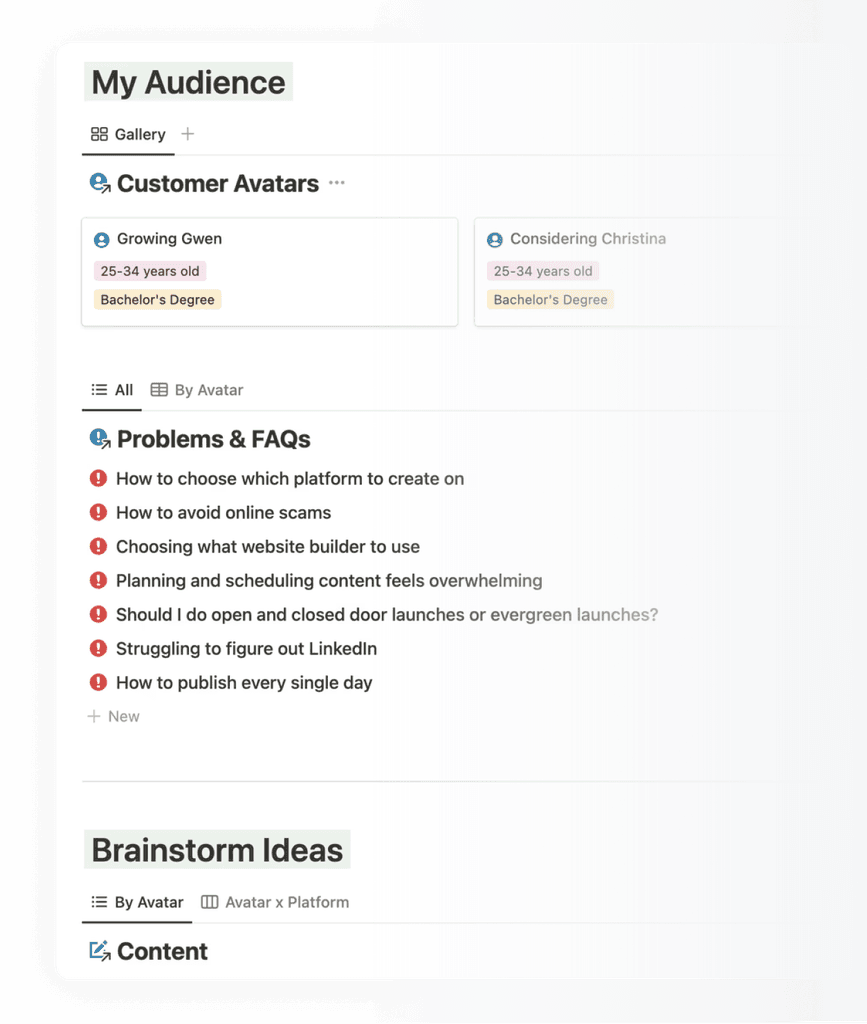Click the Customer Avatars linked database icon

click(x=99, y=182)
